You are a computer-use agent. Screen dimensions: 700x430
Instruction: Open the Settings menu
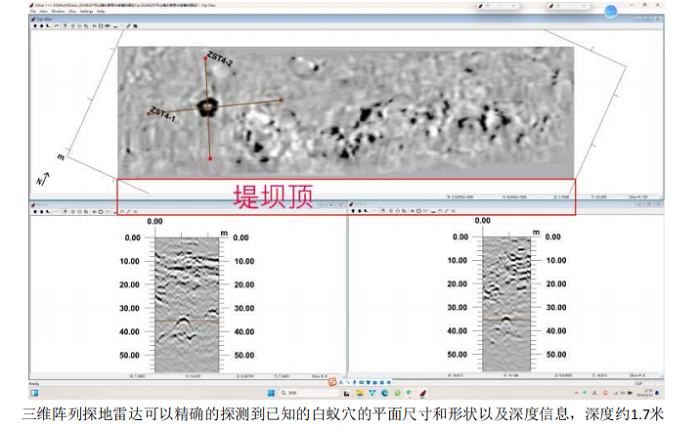tap(88, 11)
